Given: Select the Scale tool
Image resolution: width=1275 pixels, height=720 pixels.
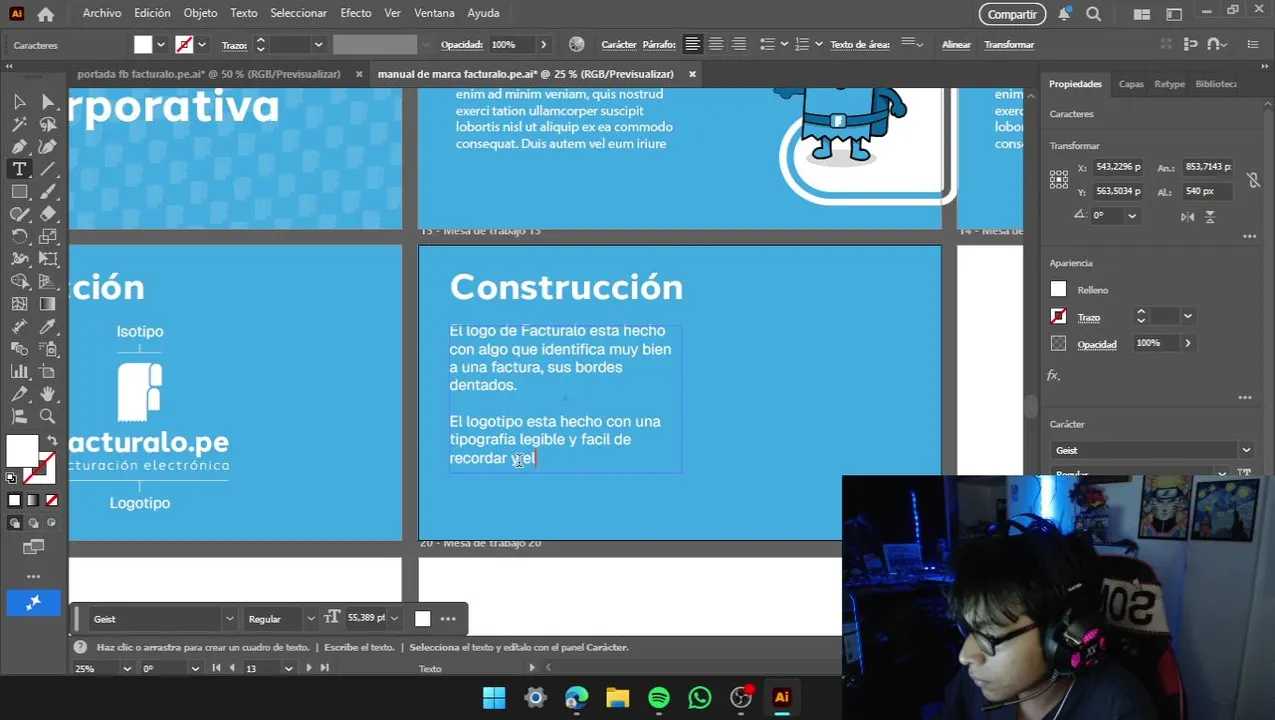Looking at the screenshot, I should pyautogui.click(x=48, y=237).
